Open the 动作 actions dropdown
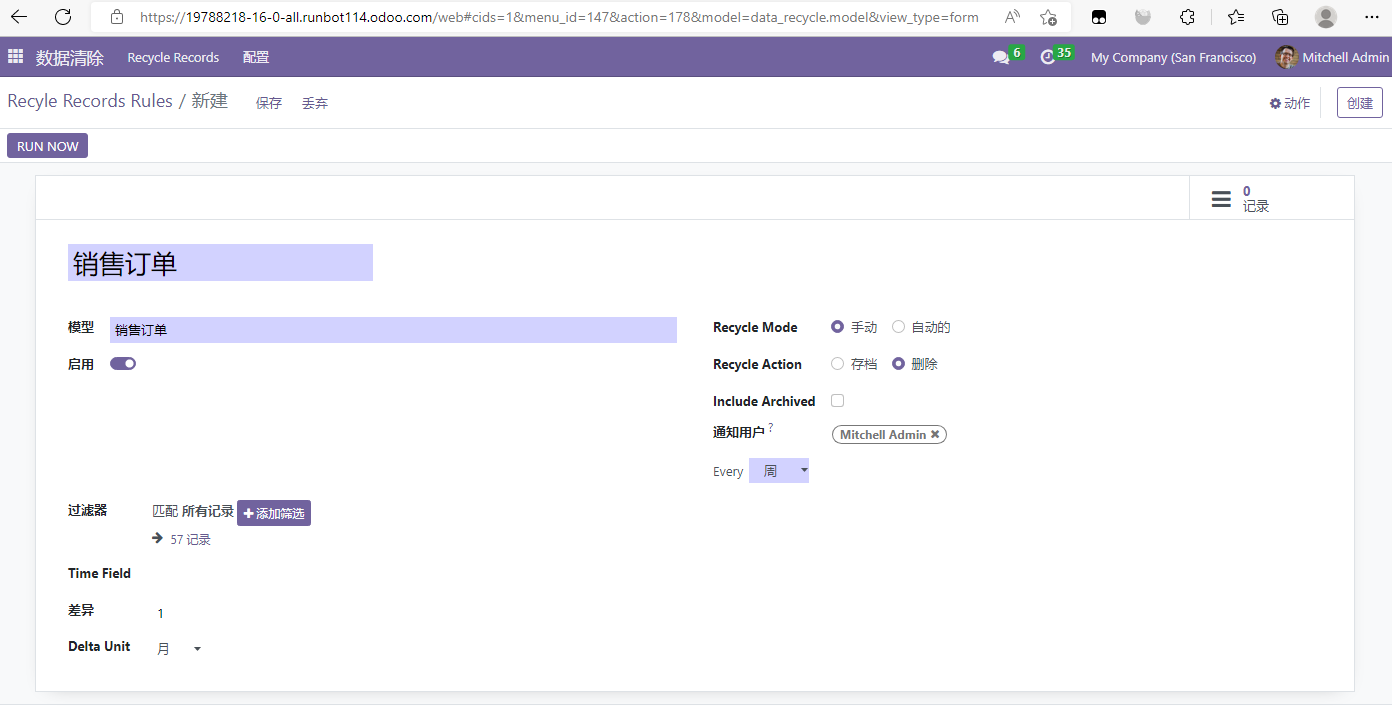1392x708 pixels. tap(1290, 103)
